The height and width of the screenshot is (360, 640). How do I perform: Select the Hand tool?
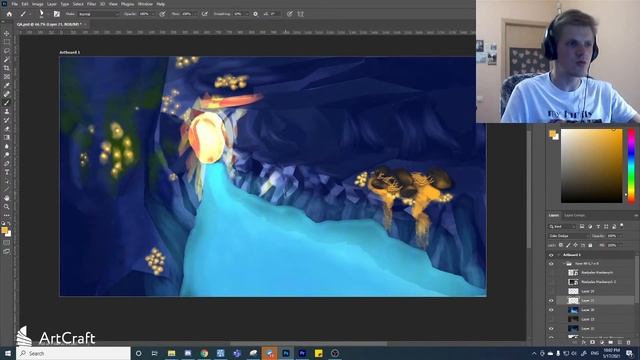7,198
